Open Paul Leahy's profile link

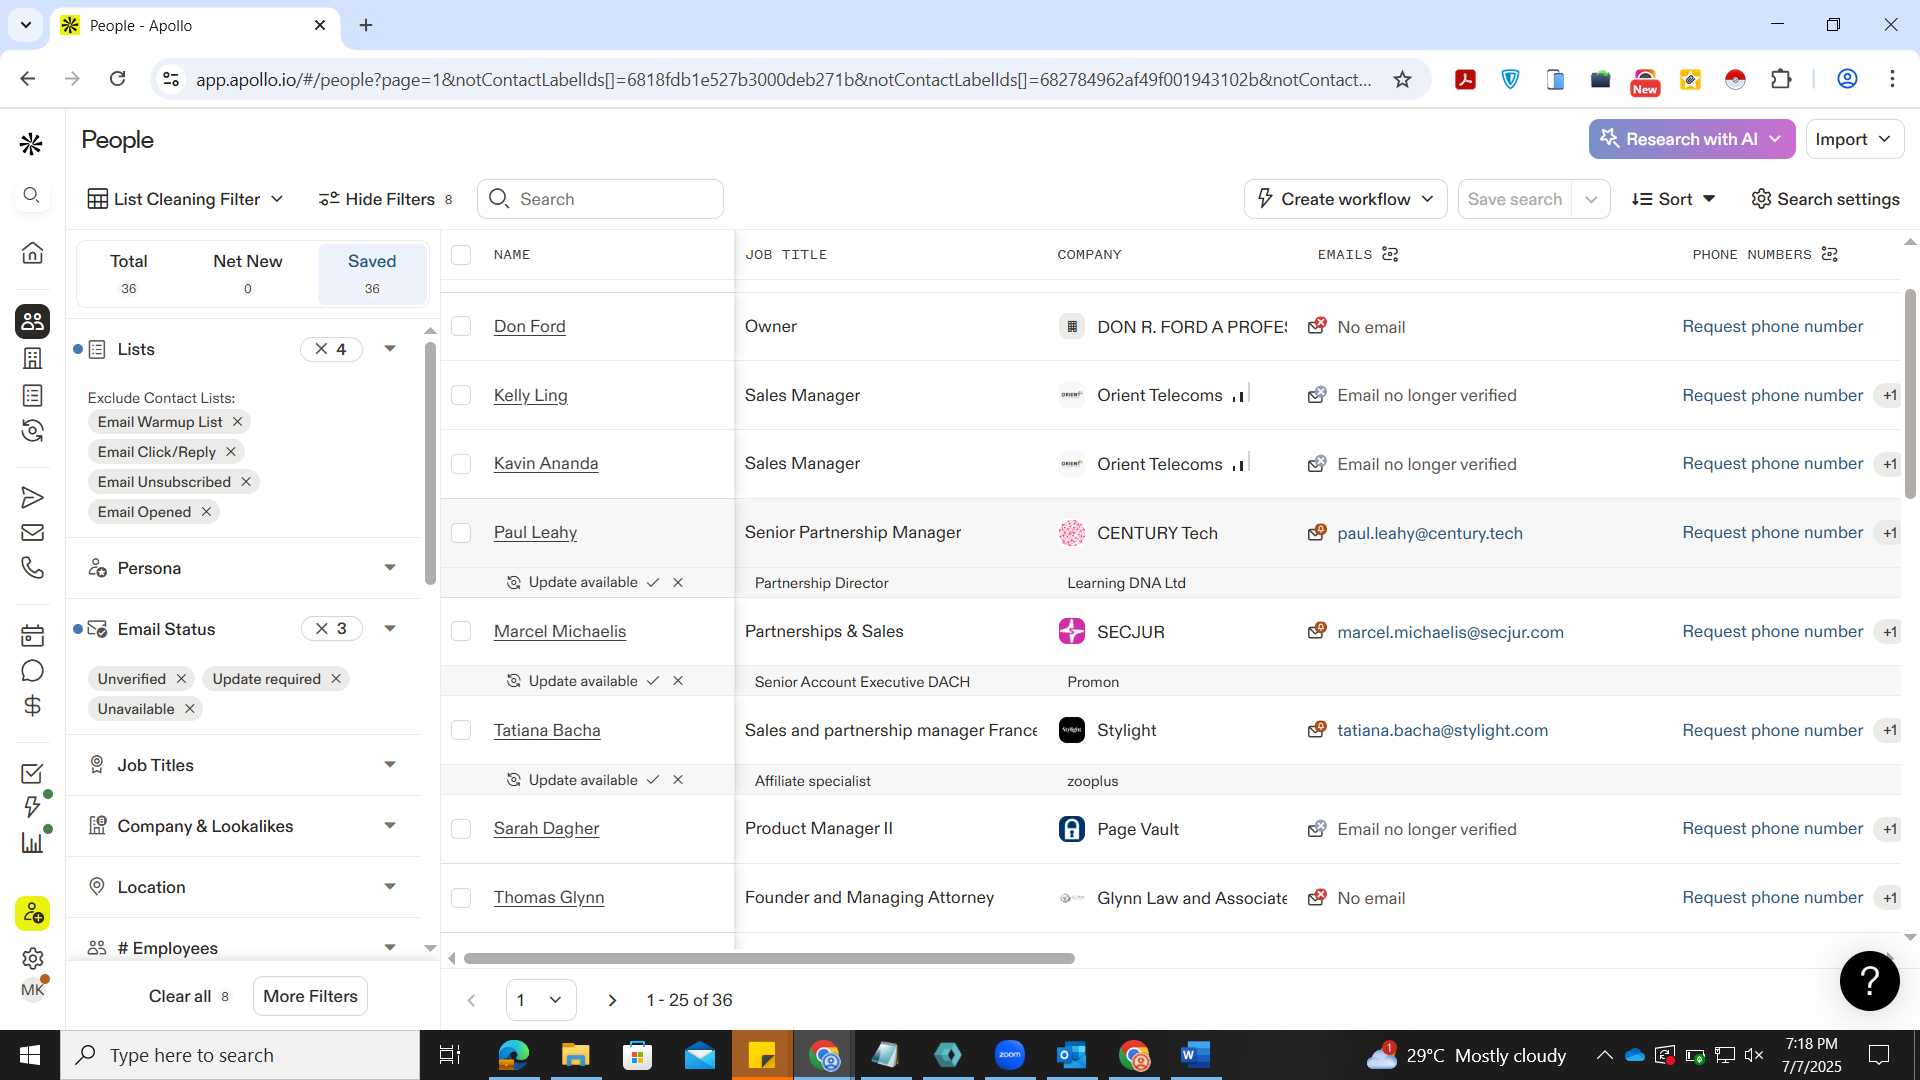pyautogui.click(x=535, y=533)
